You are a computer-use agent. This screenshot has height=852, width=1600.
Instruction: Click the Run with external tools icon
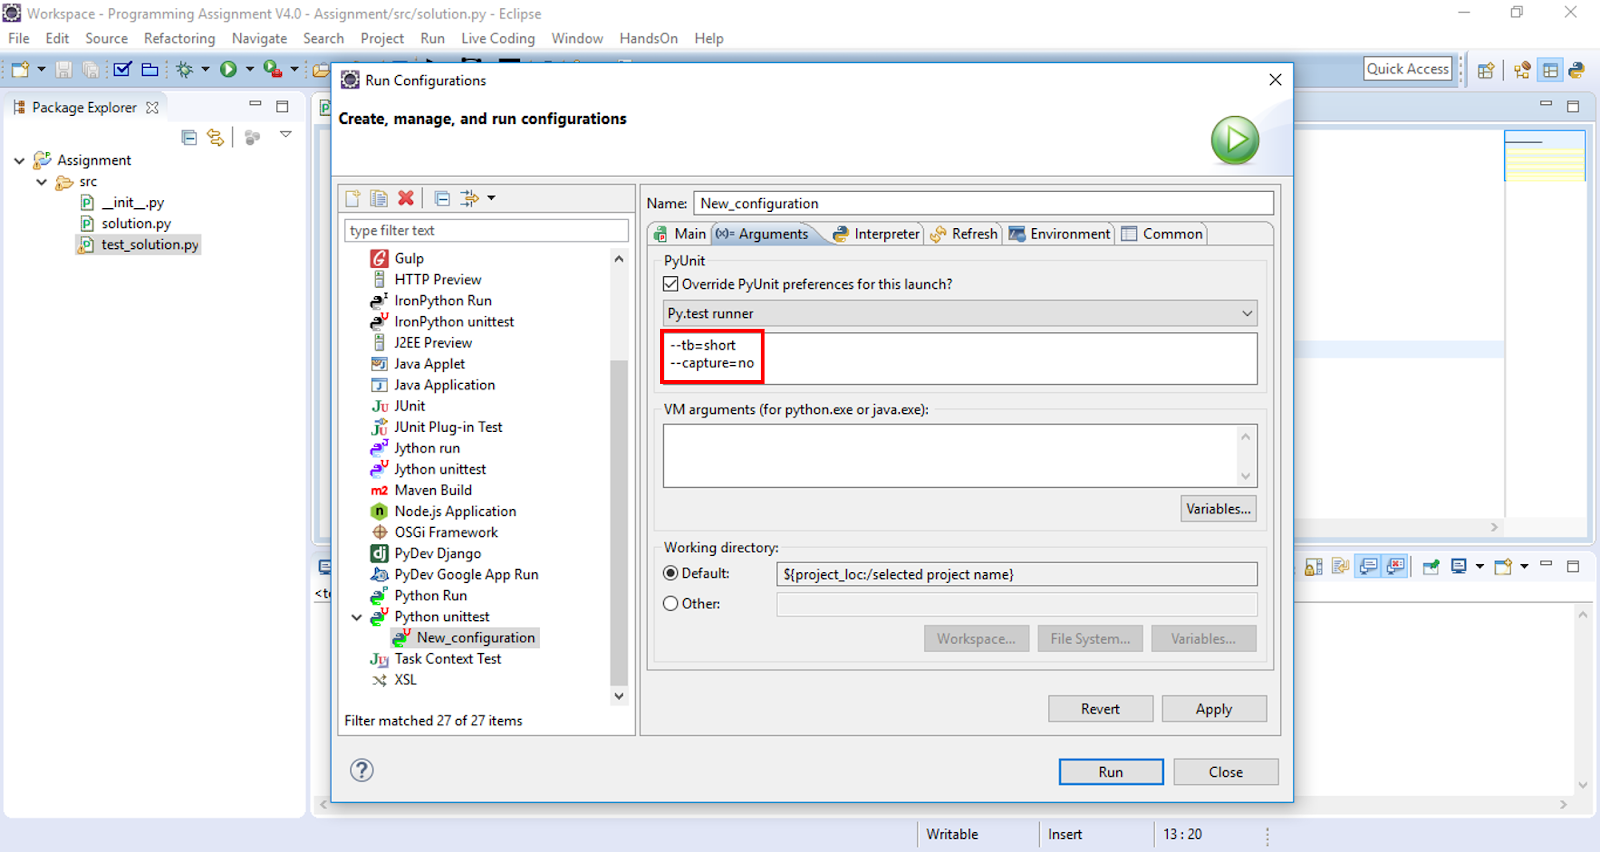(x=272, y=69)
